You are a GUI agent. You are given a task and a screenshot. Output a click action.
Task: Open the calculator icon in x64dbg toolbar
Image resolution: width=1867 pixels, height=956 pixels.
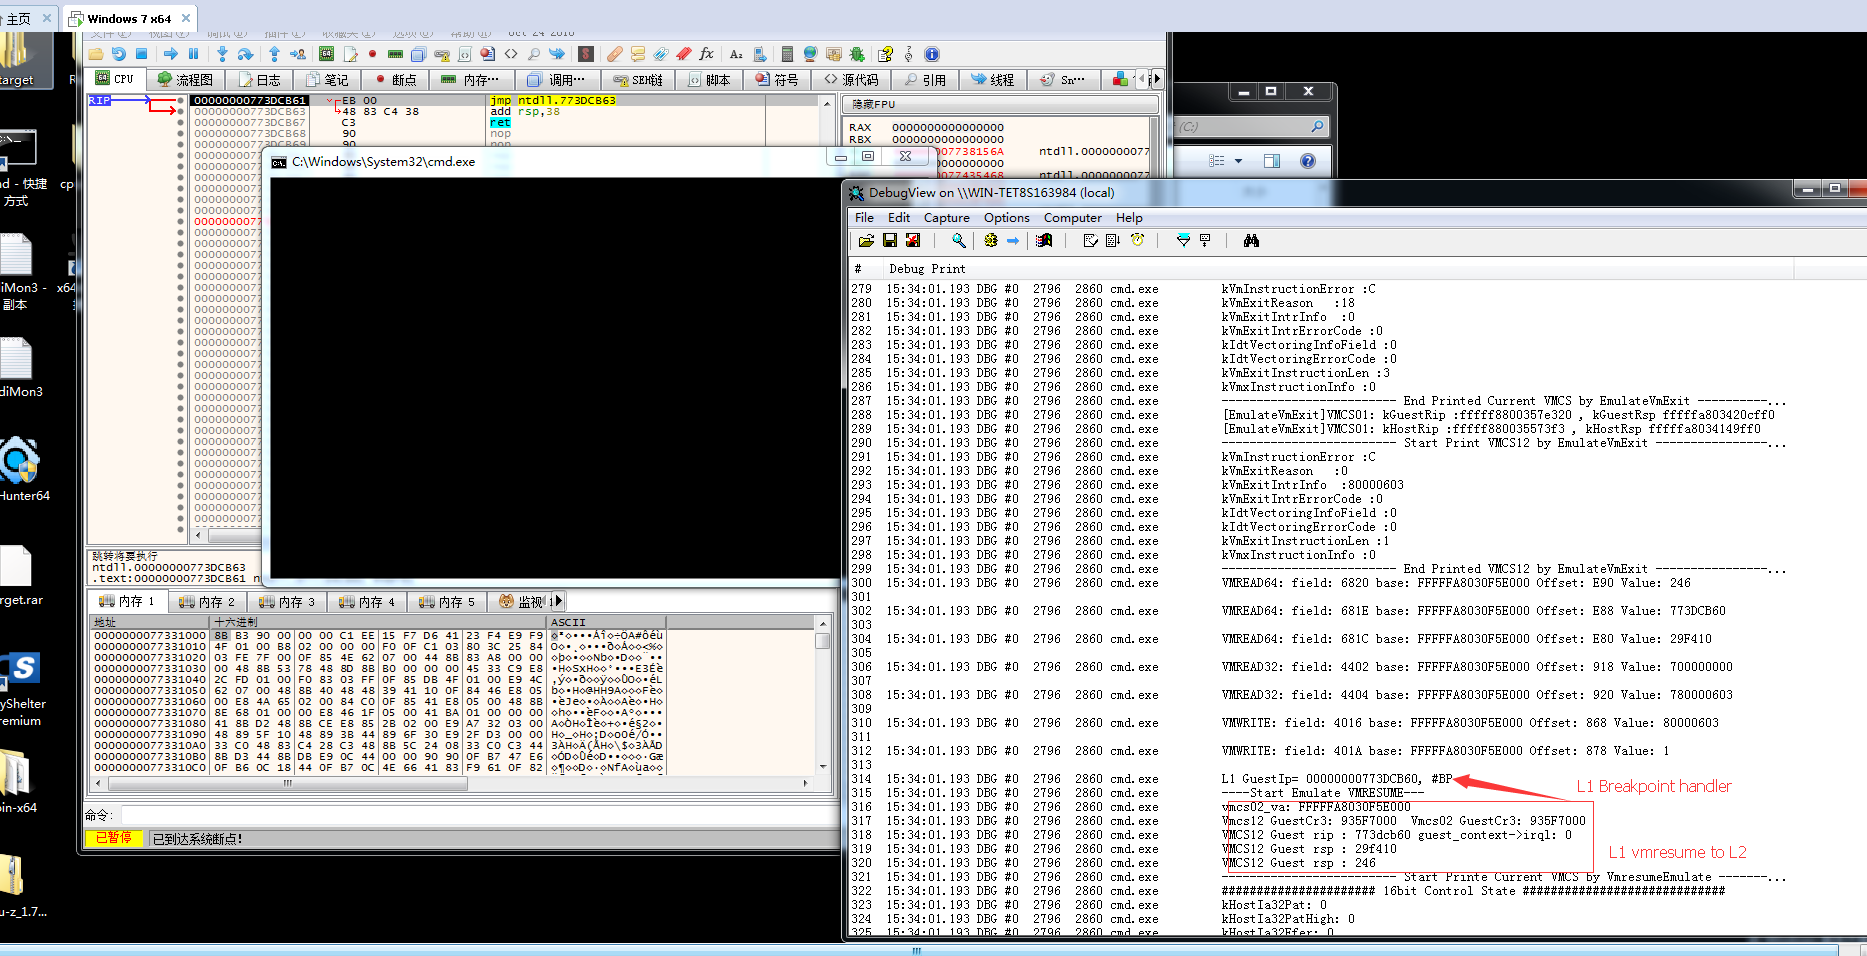(x=786, y=54)
